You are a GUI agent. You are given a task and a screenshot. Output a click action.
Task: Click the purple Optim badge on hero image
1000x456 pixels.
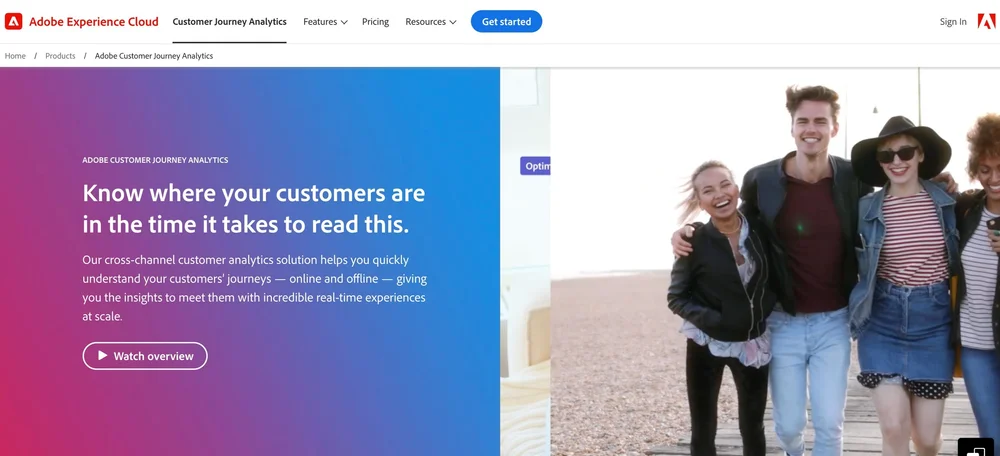pyautogui.click(x=535, y=166)
